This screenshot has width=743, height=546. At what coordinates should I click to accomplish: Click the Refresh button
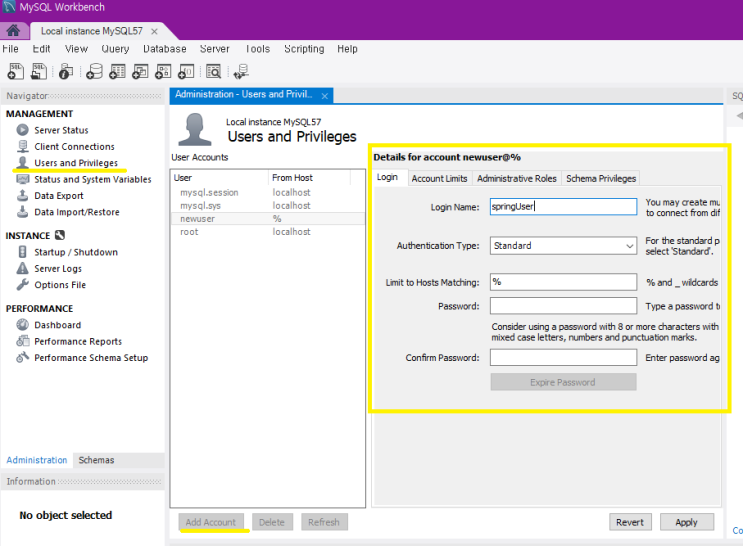click(x=324, y=522)
